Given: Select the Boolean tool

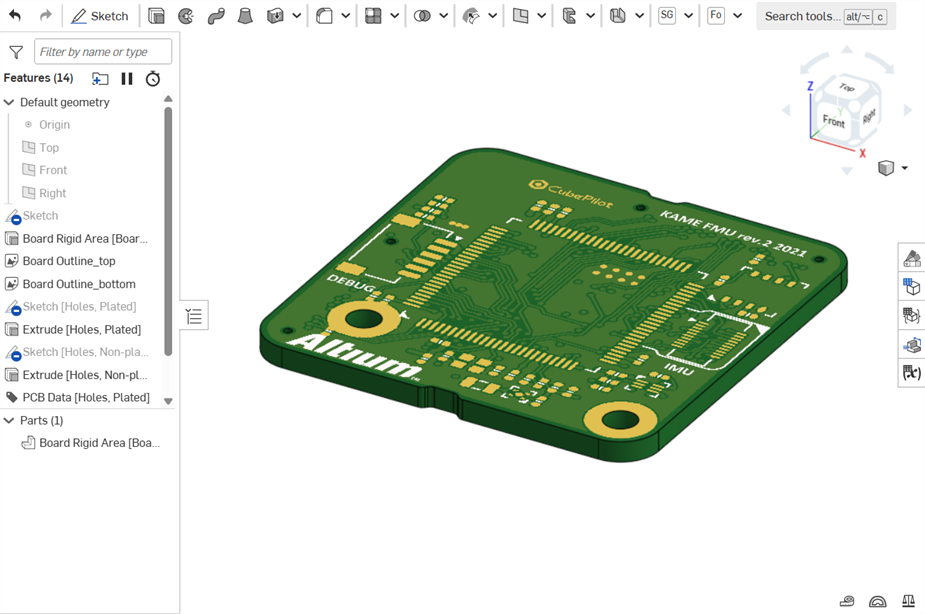Looking at the screenshot, I should point(422,16).
